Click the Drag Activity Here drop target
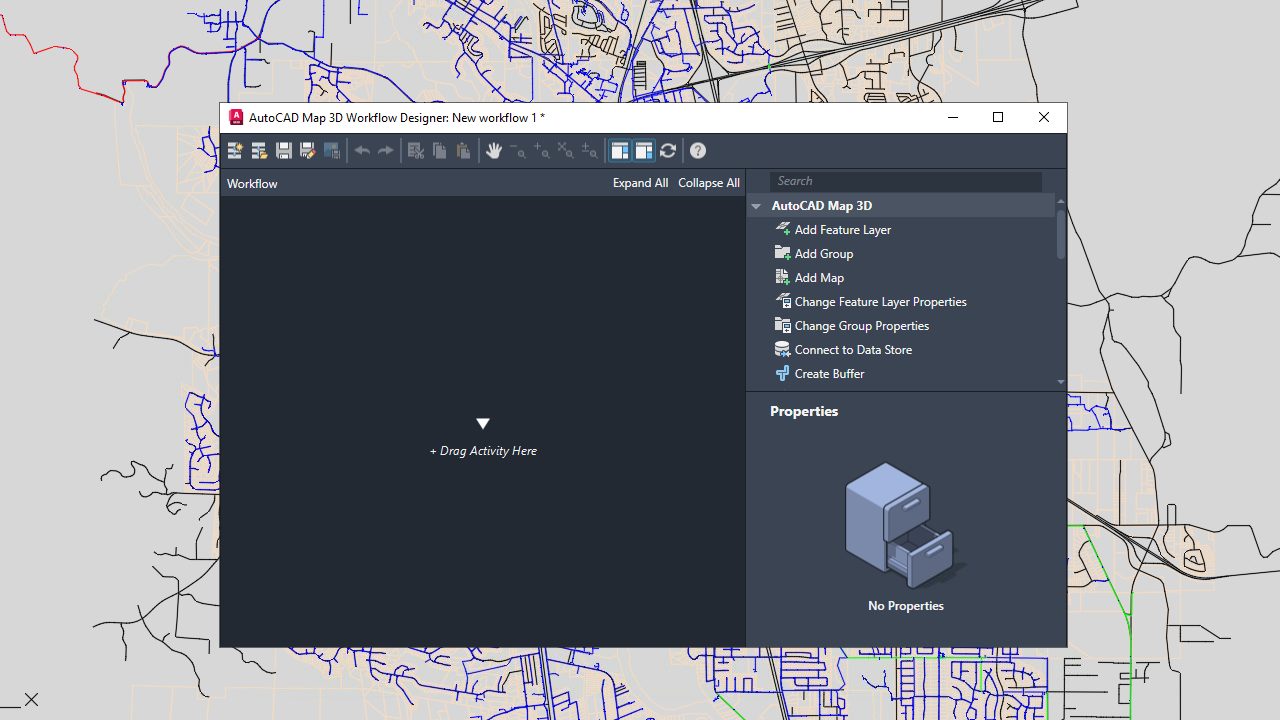 (483, 451)
